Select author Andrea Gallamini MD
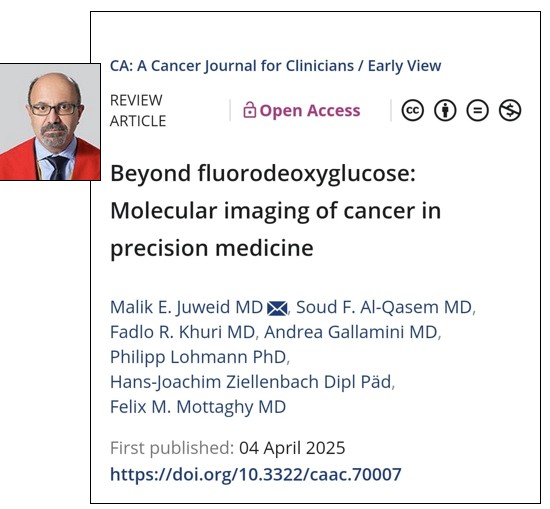The height and width of the screenshot is (509, 550). (351, 332)
